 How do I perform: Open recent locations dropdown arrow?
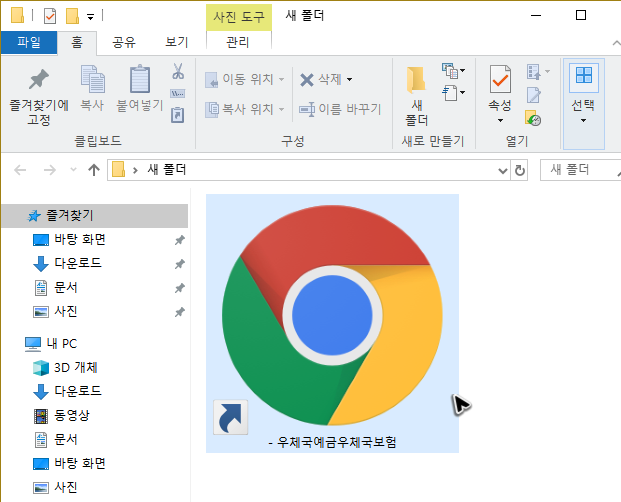[x=73, y=170]
